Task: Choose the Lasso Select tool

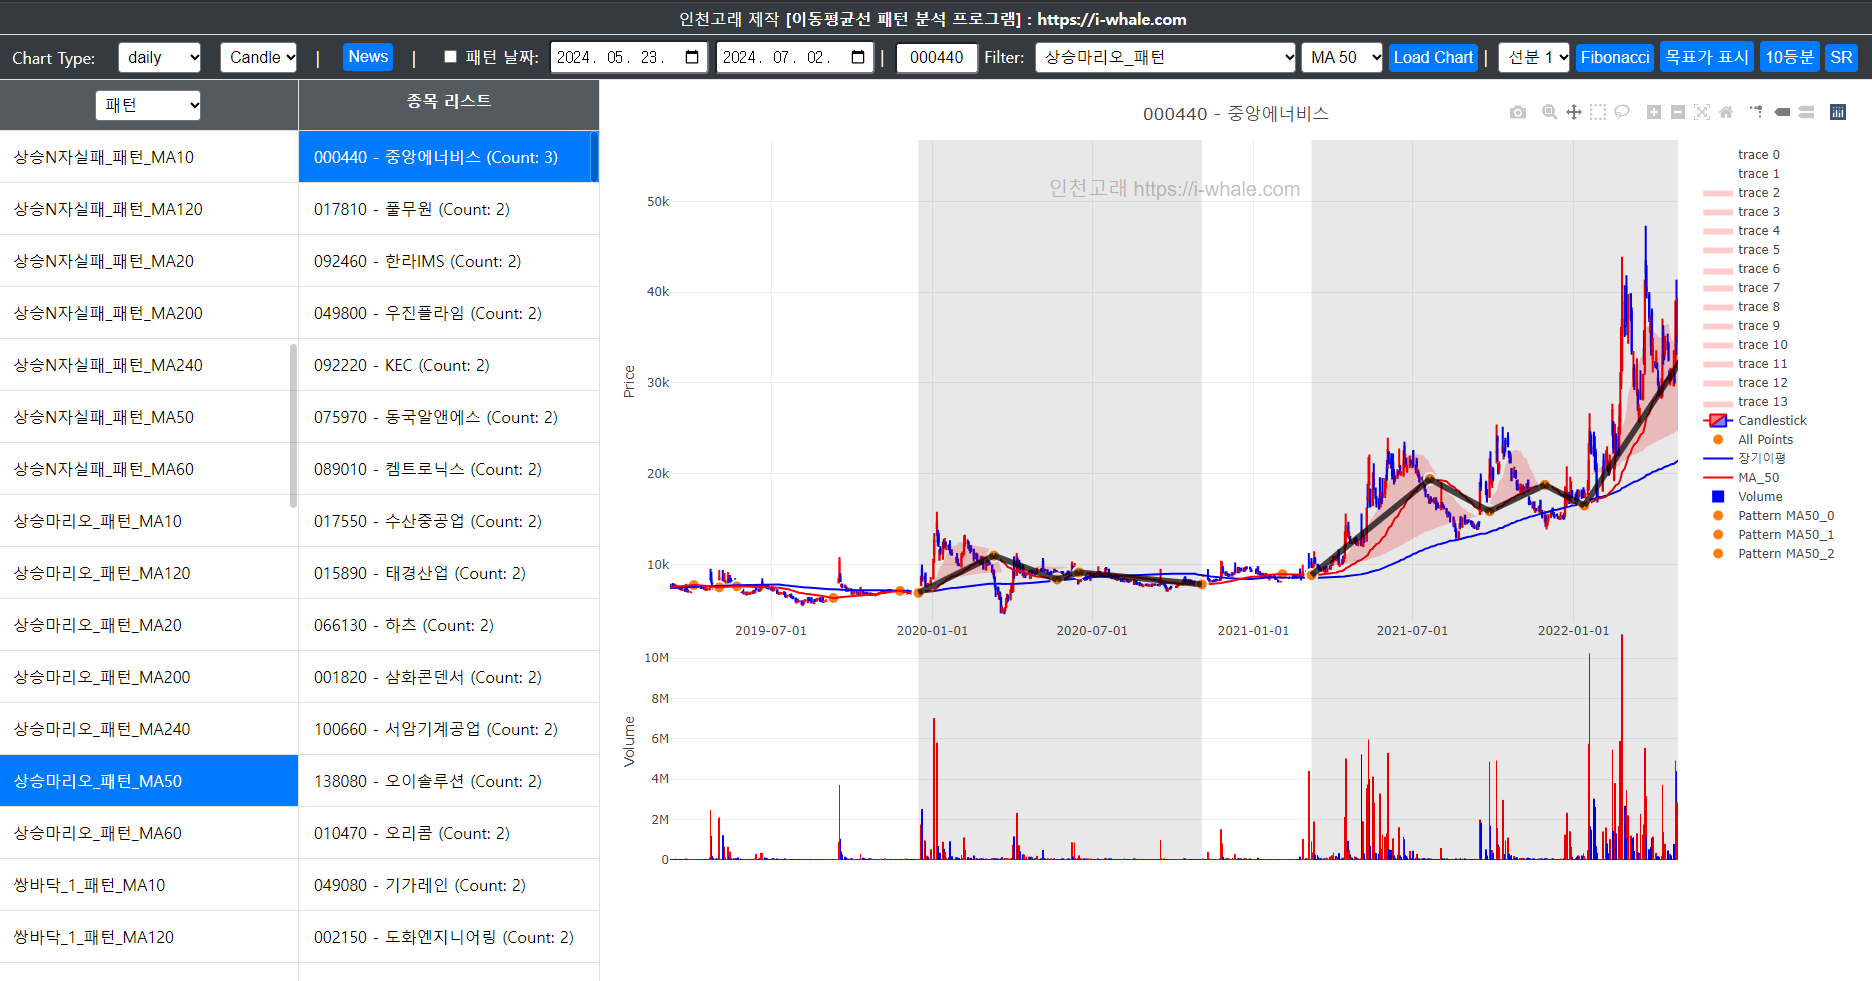Action: point(1622,112)
